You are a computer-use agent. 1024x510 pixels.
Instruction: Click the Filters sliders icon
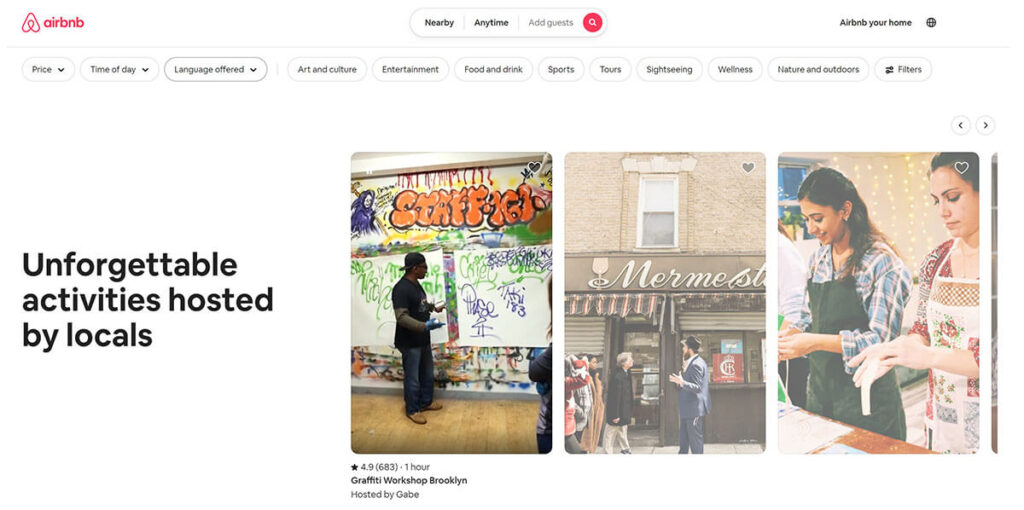889,69
